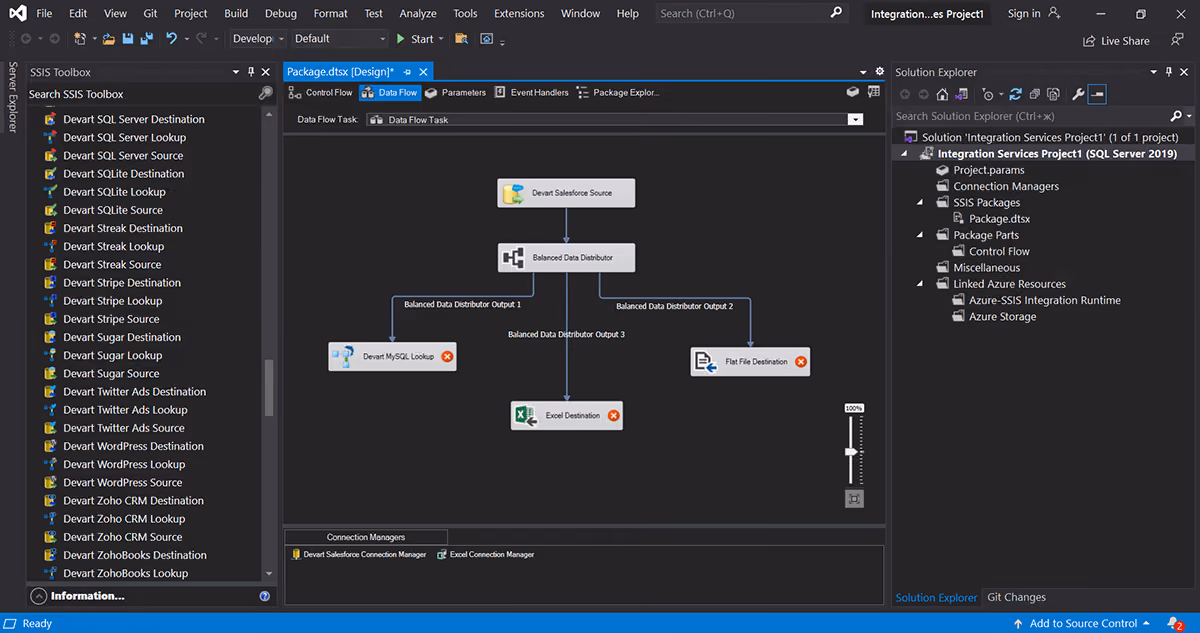Click Switch Views icon in Solution Explorer
Viewport: 1200px width, 633px height.
point(960,94)
